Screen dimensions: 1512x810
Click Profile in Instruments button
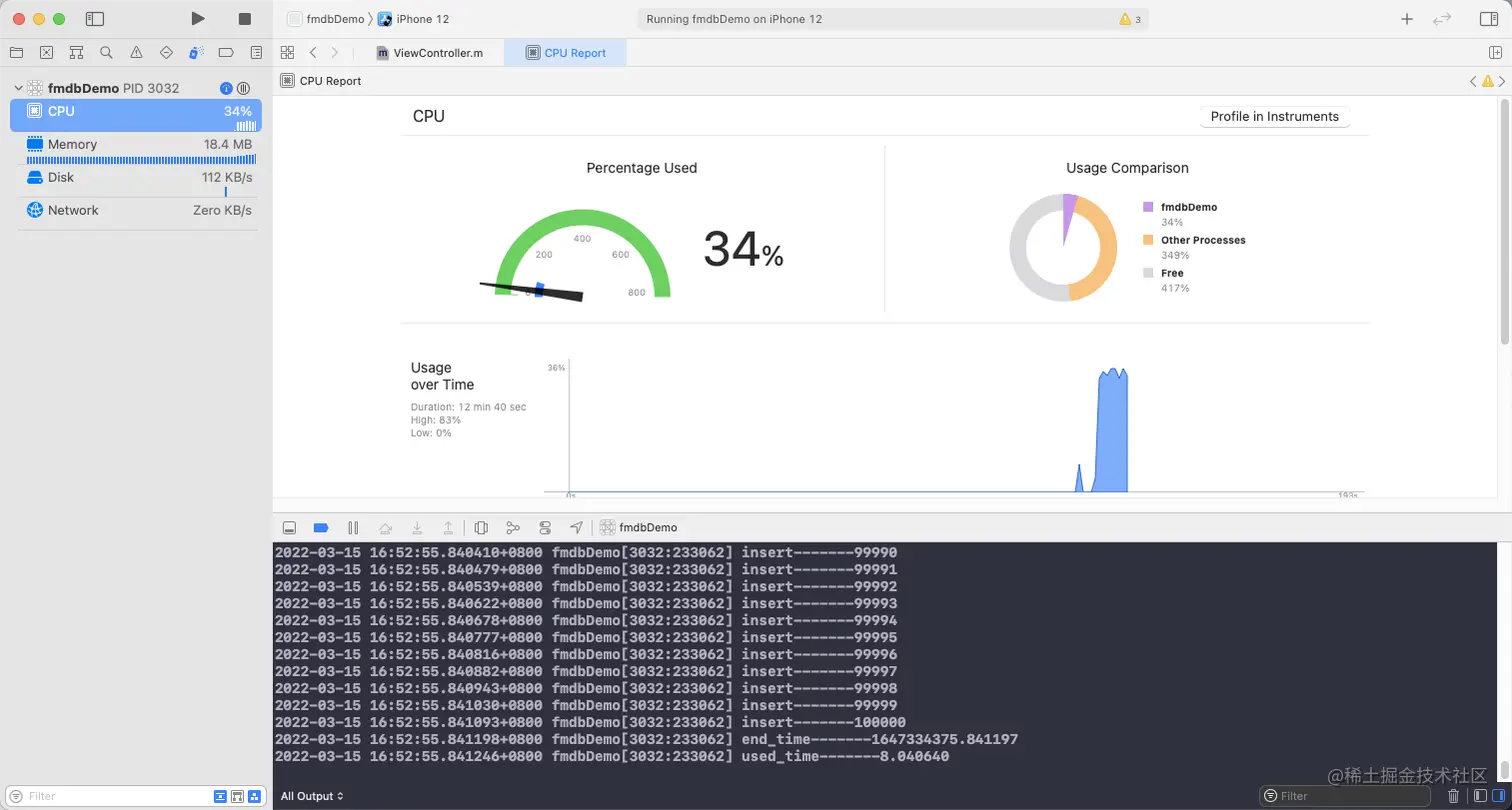1274,116
